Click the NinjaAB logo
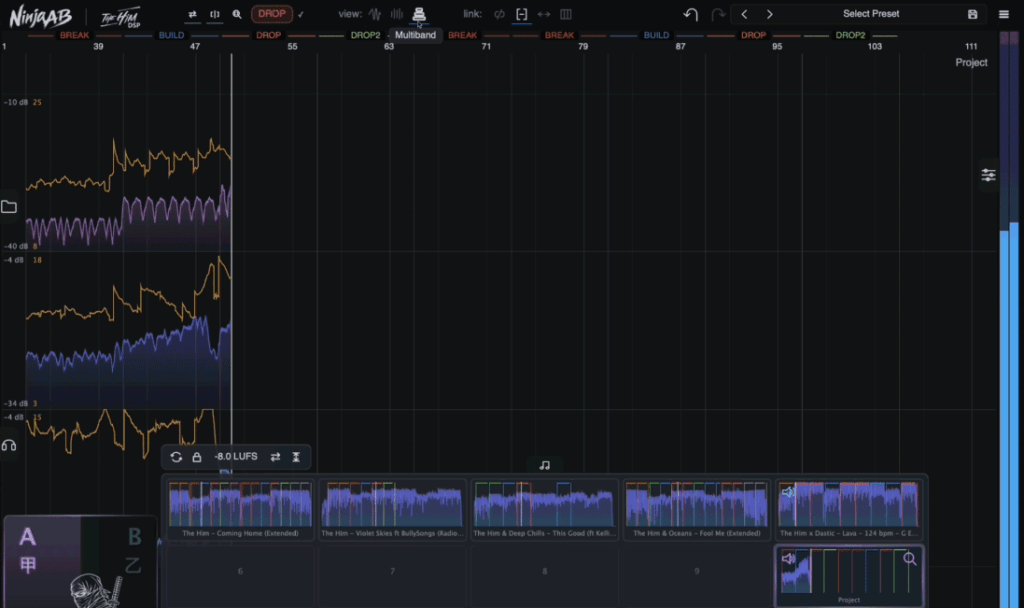 (40, 16)
